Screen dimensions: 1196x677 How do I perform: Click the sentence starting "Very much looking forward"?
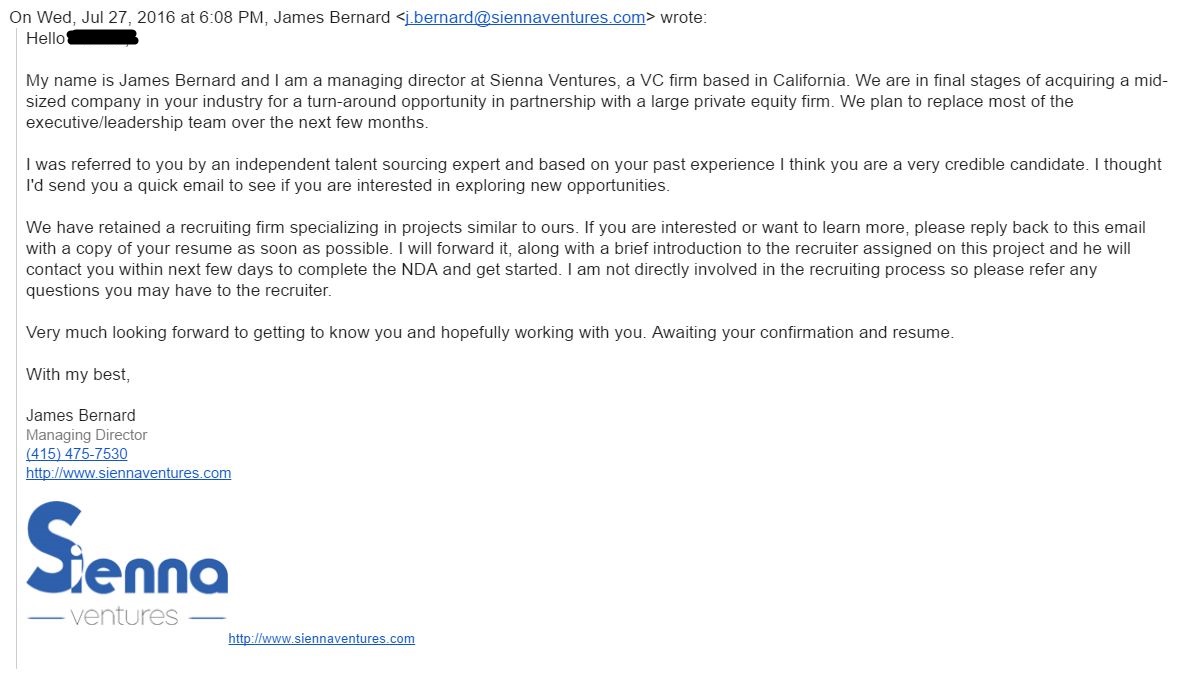tap(489, 332)
